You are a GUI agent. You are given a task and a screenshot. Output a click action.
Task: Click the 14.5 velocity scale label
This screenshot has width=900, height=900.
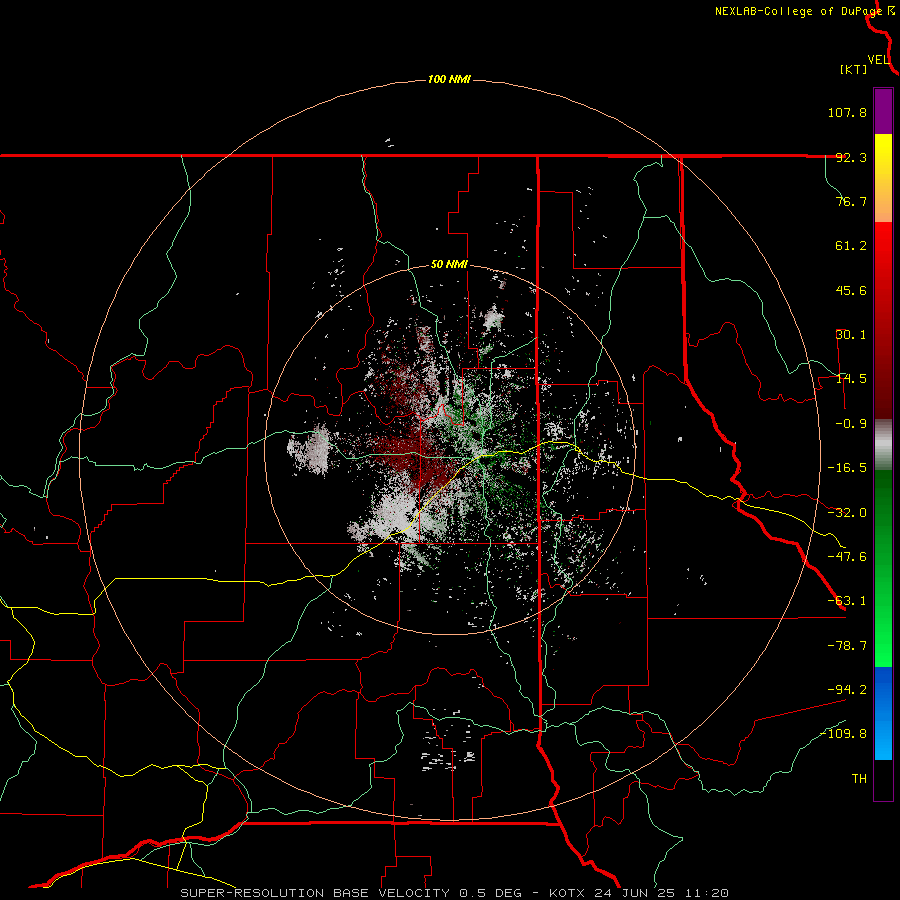pos(851,379)
